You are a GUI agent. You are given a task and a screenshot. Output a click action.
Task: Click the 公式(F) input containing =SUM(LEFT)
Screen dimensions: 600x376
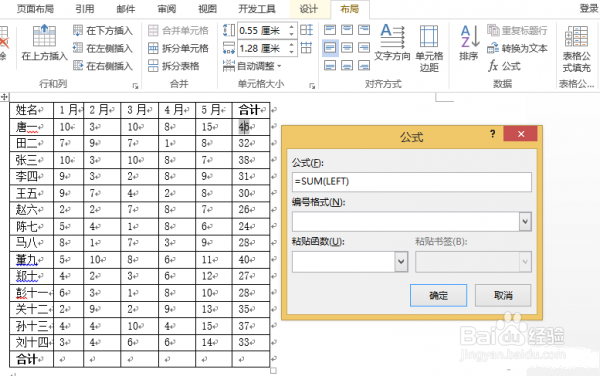coord(411,181)
